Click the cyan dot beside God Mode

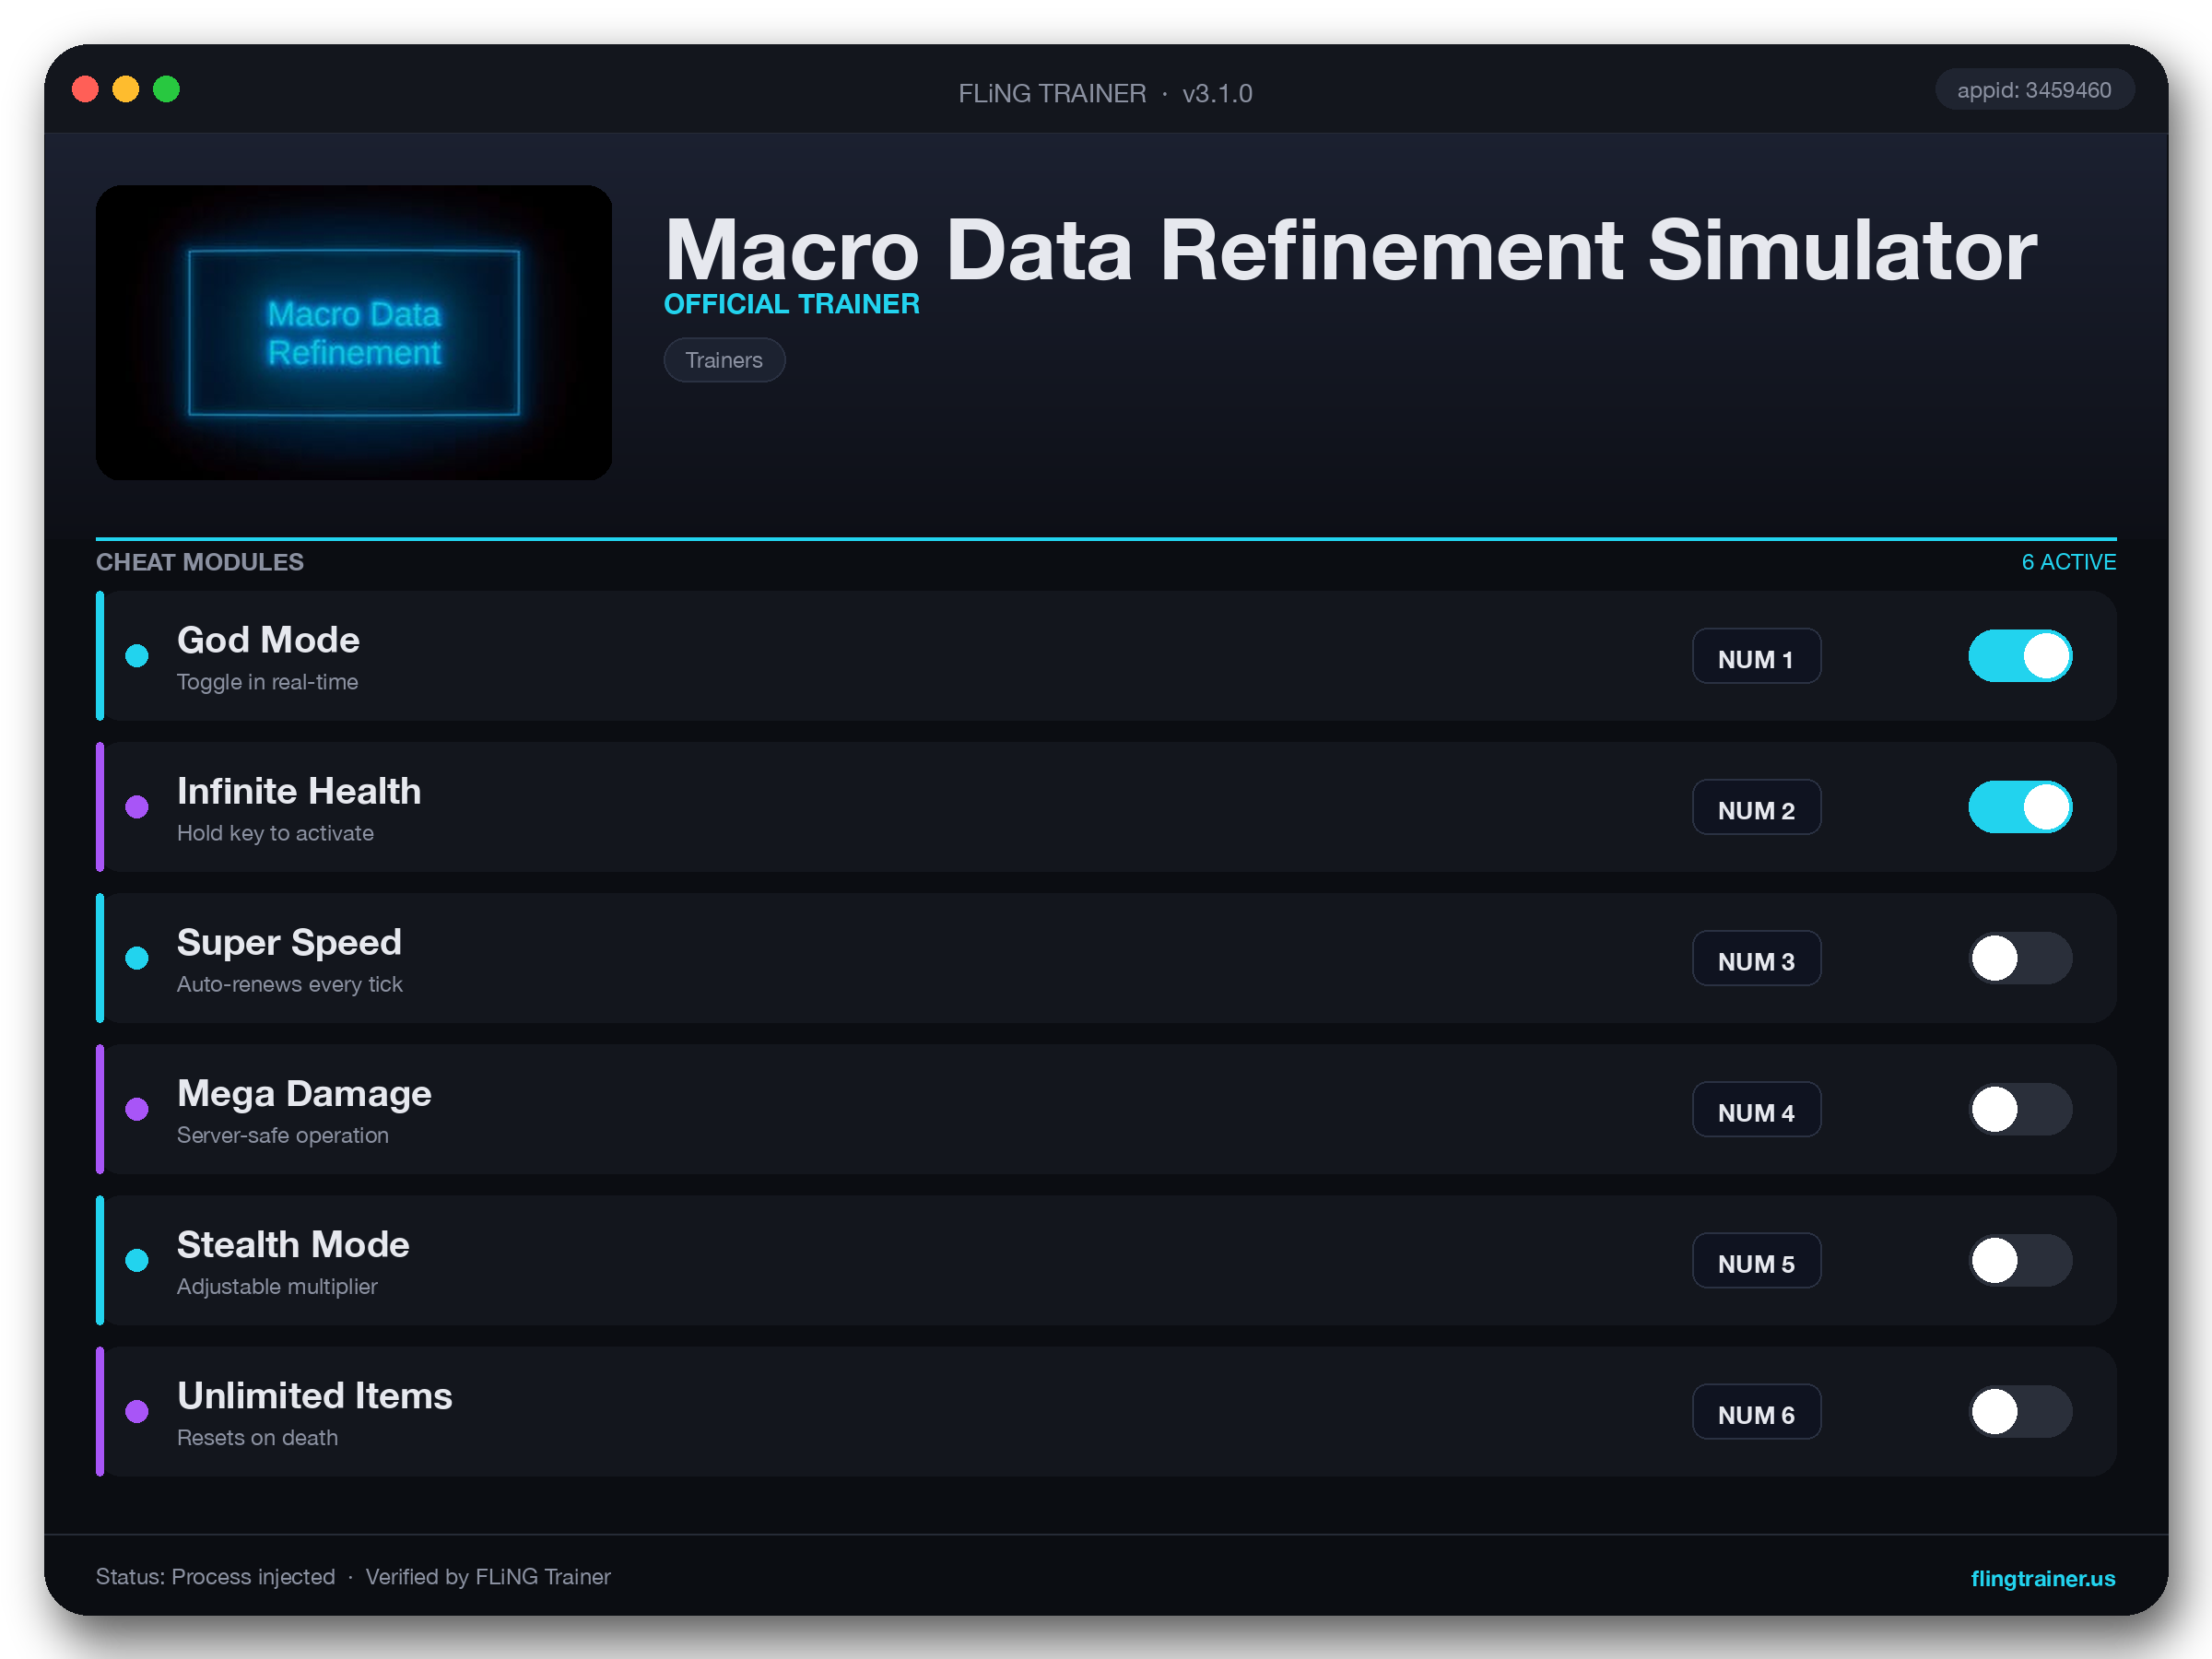click(x=137, y=656)
